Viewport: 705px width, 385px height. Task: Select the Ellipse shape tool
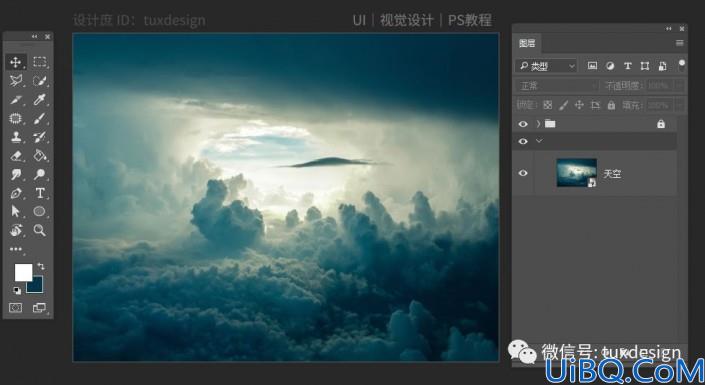tap(40, 211)
